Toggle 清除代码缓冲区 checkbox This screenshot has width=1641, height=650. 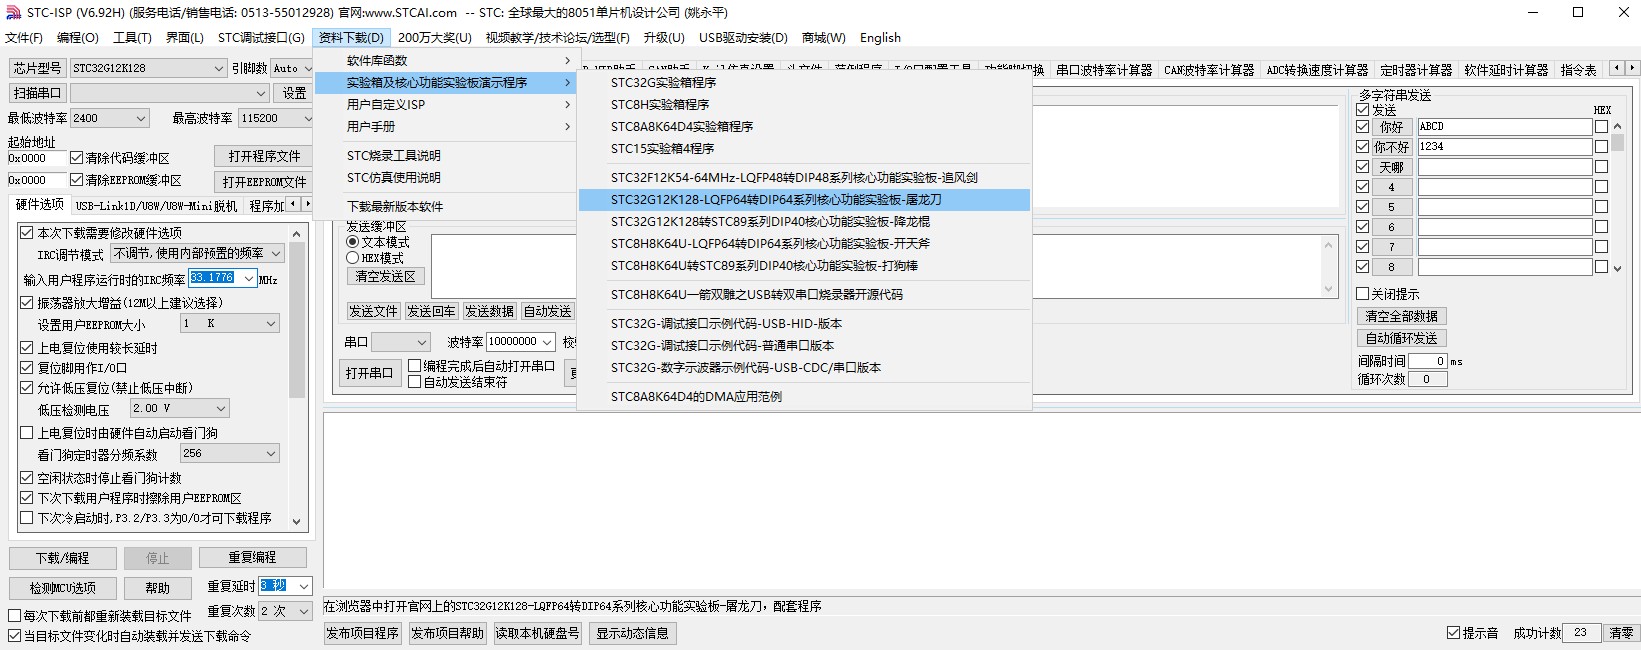pos(76,158)
